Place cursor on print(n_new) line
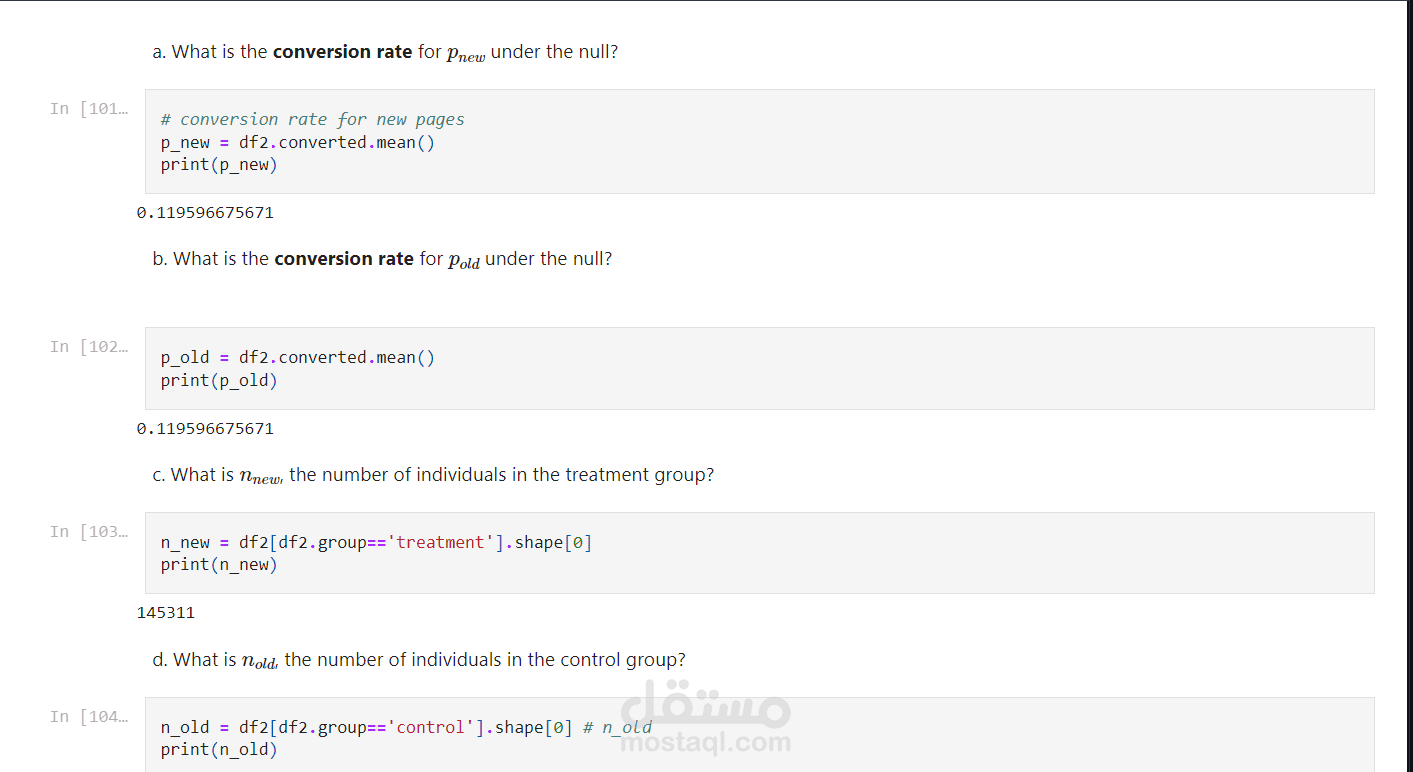1413x772 pixels. pos(219,565)
